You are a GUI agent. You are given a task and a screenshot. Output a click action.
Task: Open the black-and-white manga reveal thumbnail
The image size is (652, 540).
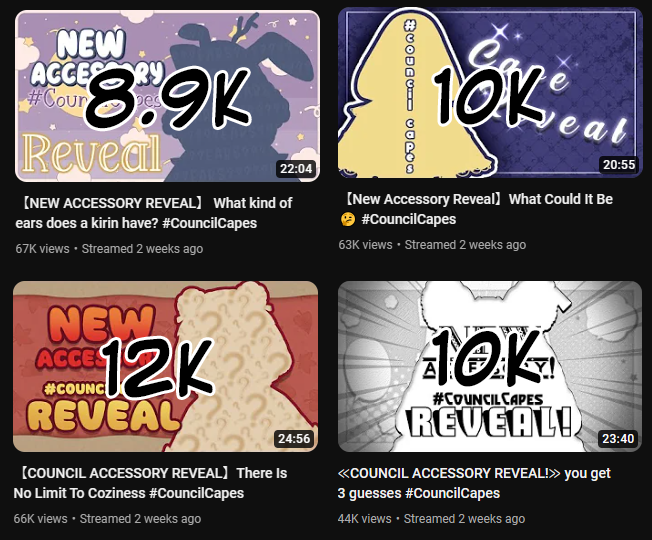490,367
